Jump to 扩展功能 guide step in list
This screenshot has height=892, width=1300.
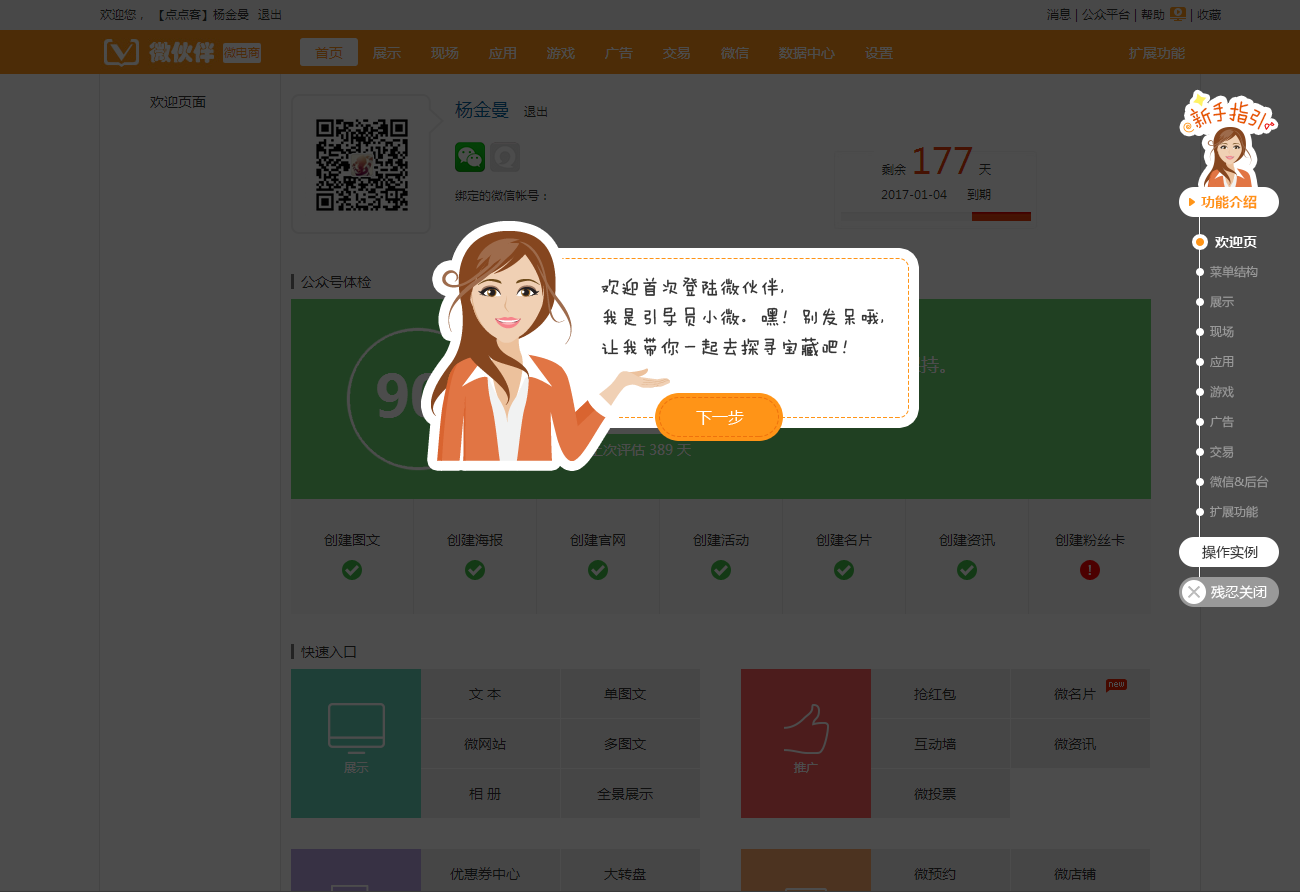click(x=1233, y=512)
